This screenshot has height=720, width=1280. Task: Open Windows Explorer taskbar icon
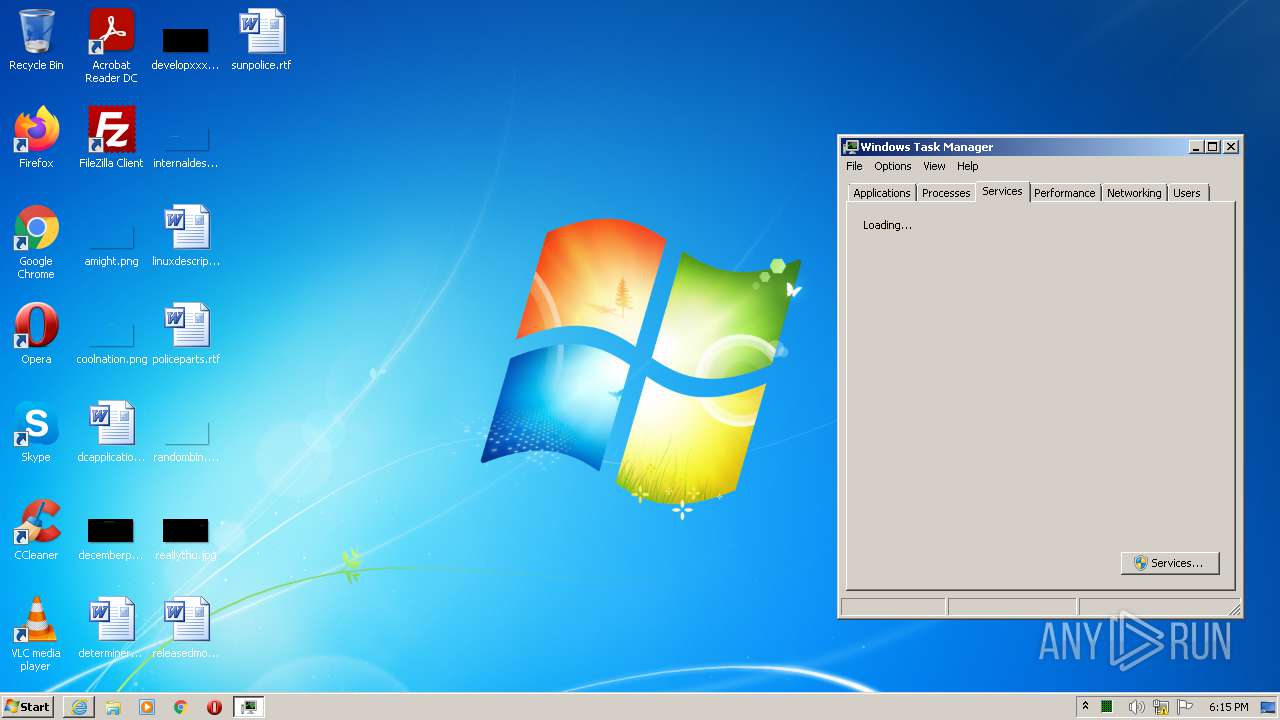pos(113,707)
